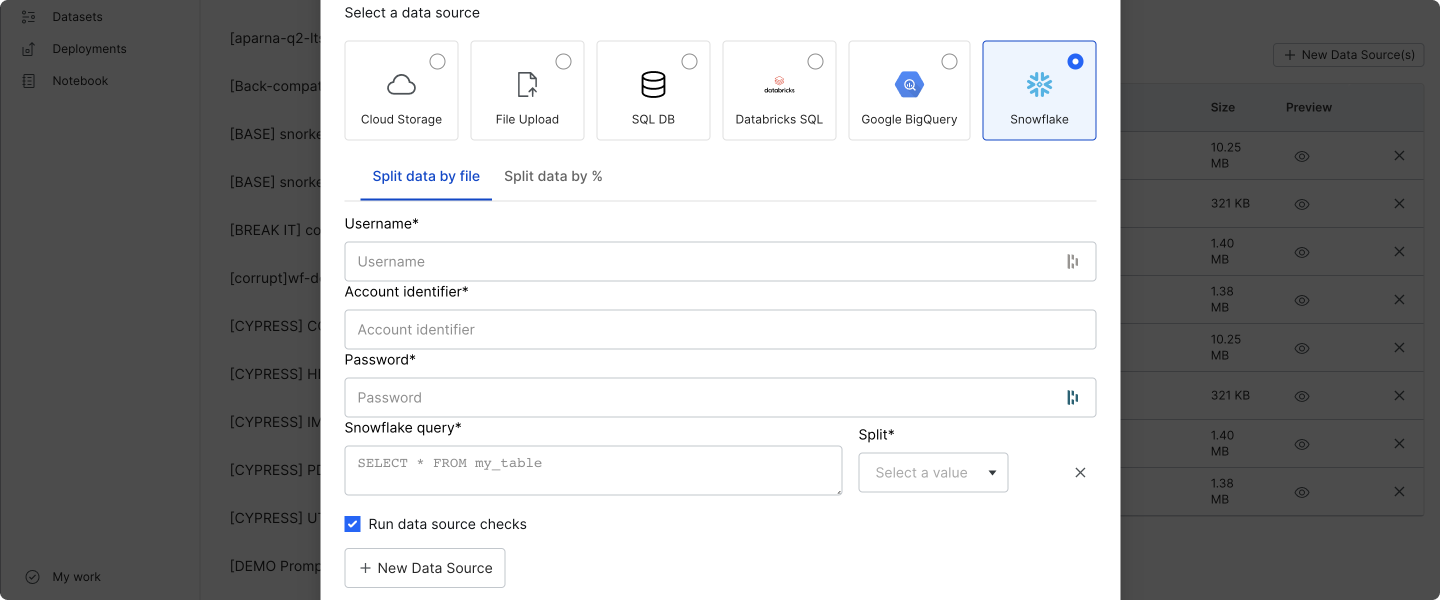Screen dimensions: 1440x600
Task: Uncheck Run data source checks checkbox
Action: pyautogui.click(x=352, y=524)
